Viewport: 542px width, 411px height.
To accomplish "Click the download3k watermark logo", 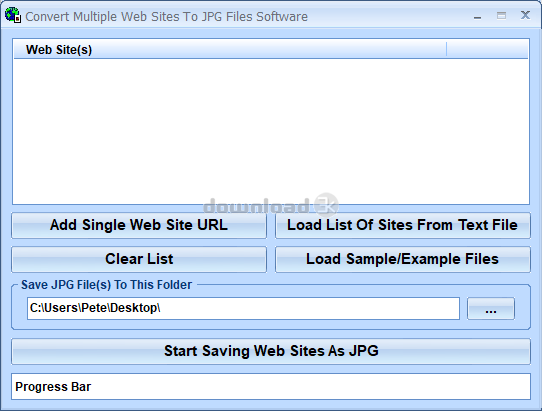I will pos(271,205).
